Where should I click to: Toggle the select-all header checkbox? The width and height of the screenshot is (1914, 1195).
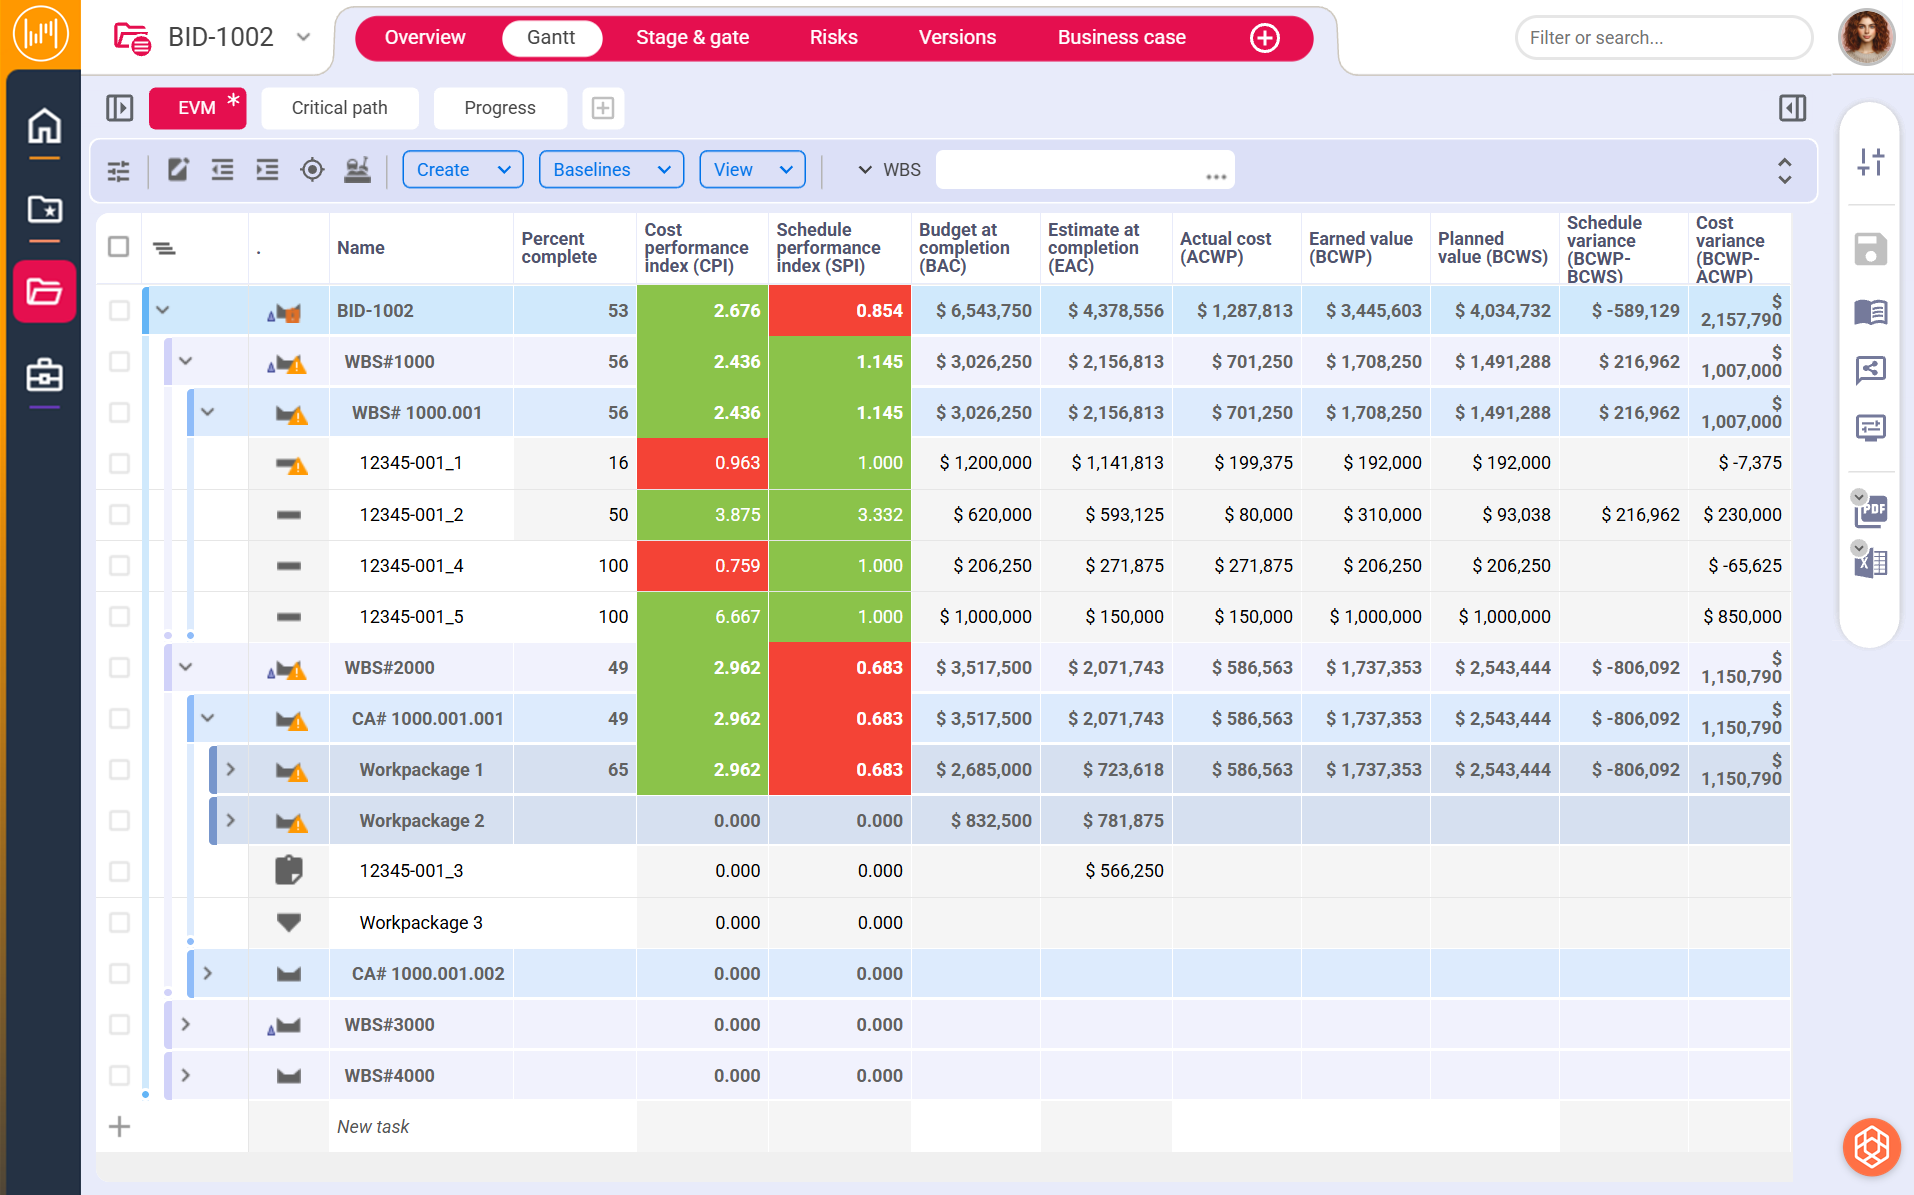pos(119,247)
